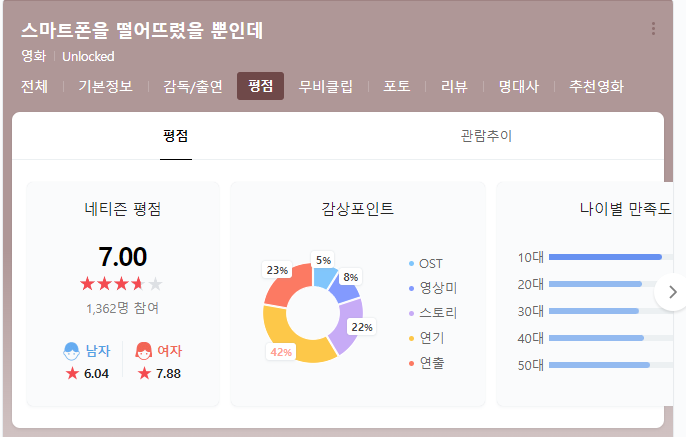686x437 pixels.
Task: Click the 10대 satisfaction bar
Action: (x=611, y=257)
